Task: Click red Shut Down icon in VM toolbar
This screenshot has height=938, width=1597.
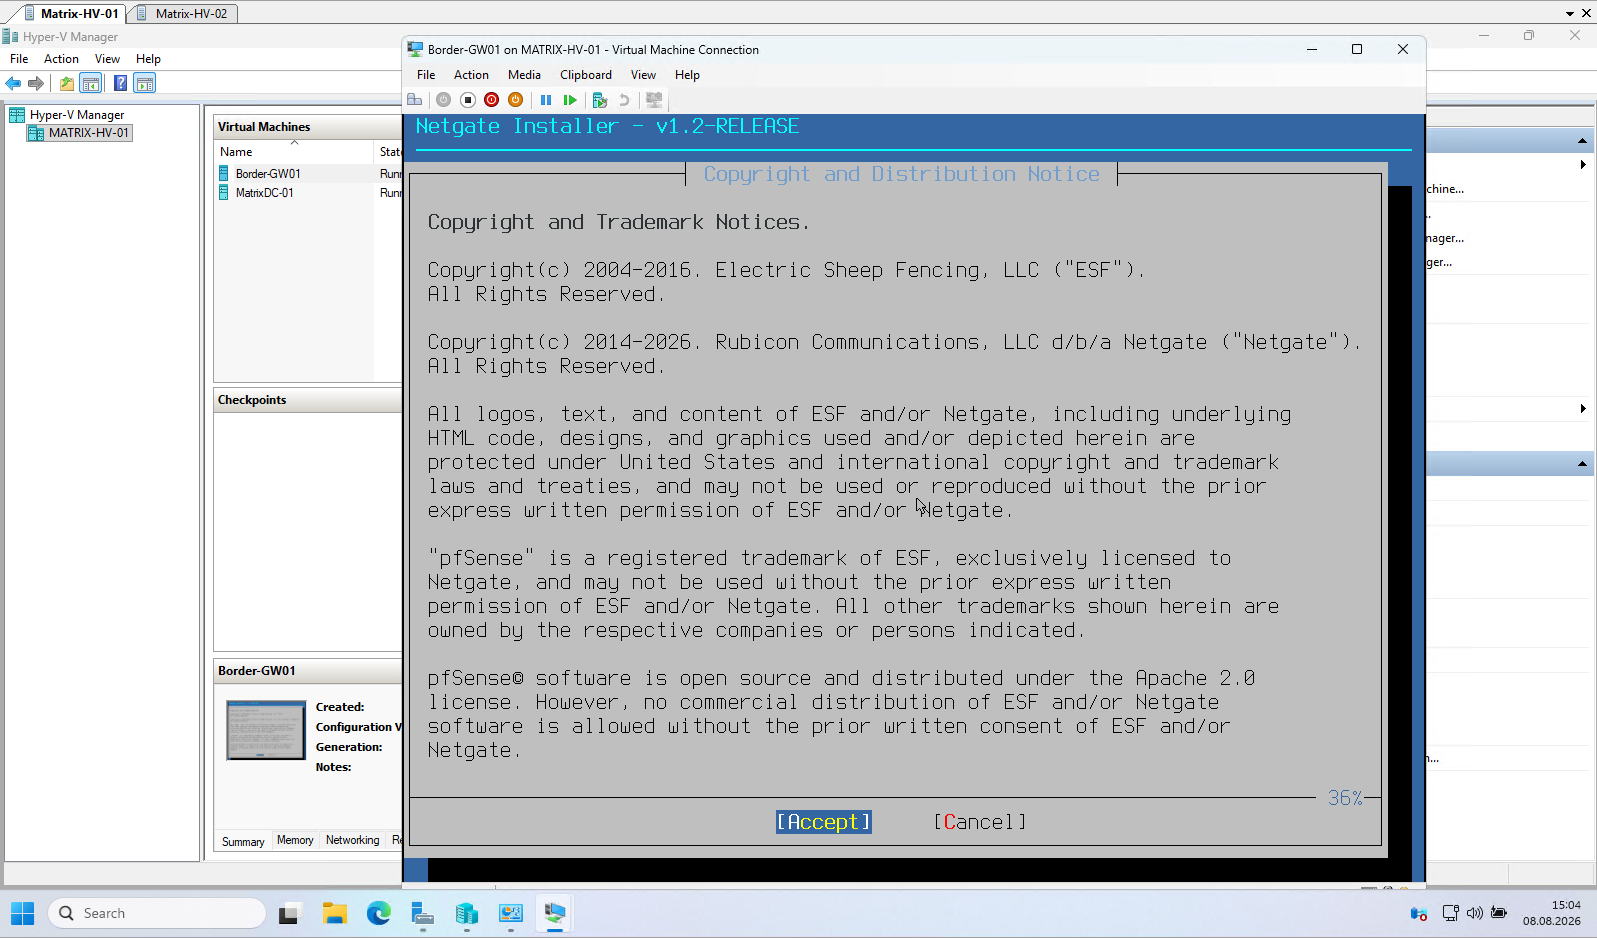Action: pos(491,100)
